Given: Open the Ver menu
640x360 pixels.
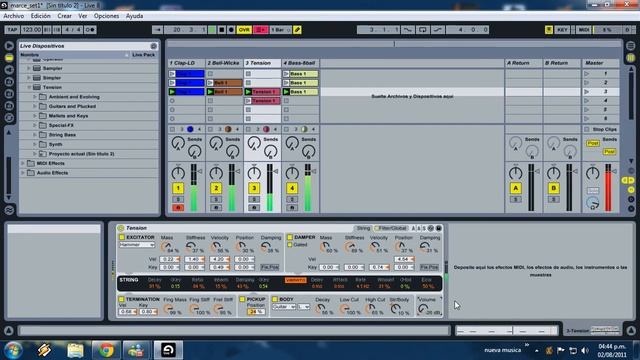Looking at the screenshot, I should (x=82, y=16).
